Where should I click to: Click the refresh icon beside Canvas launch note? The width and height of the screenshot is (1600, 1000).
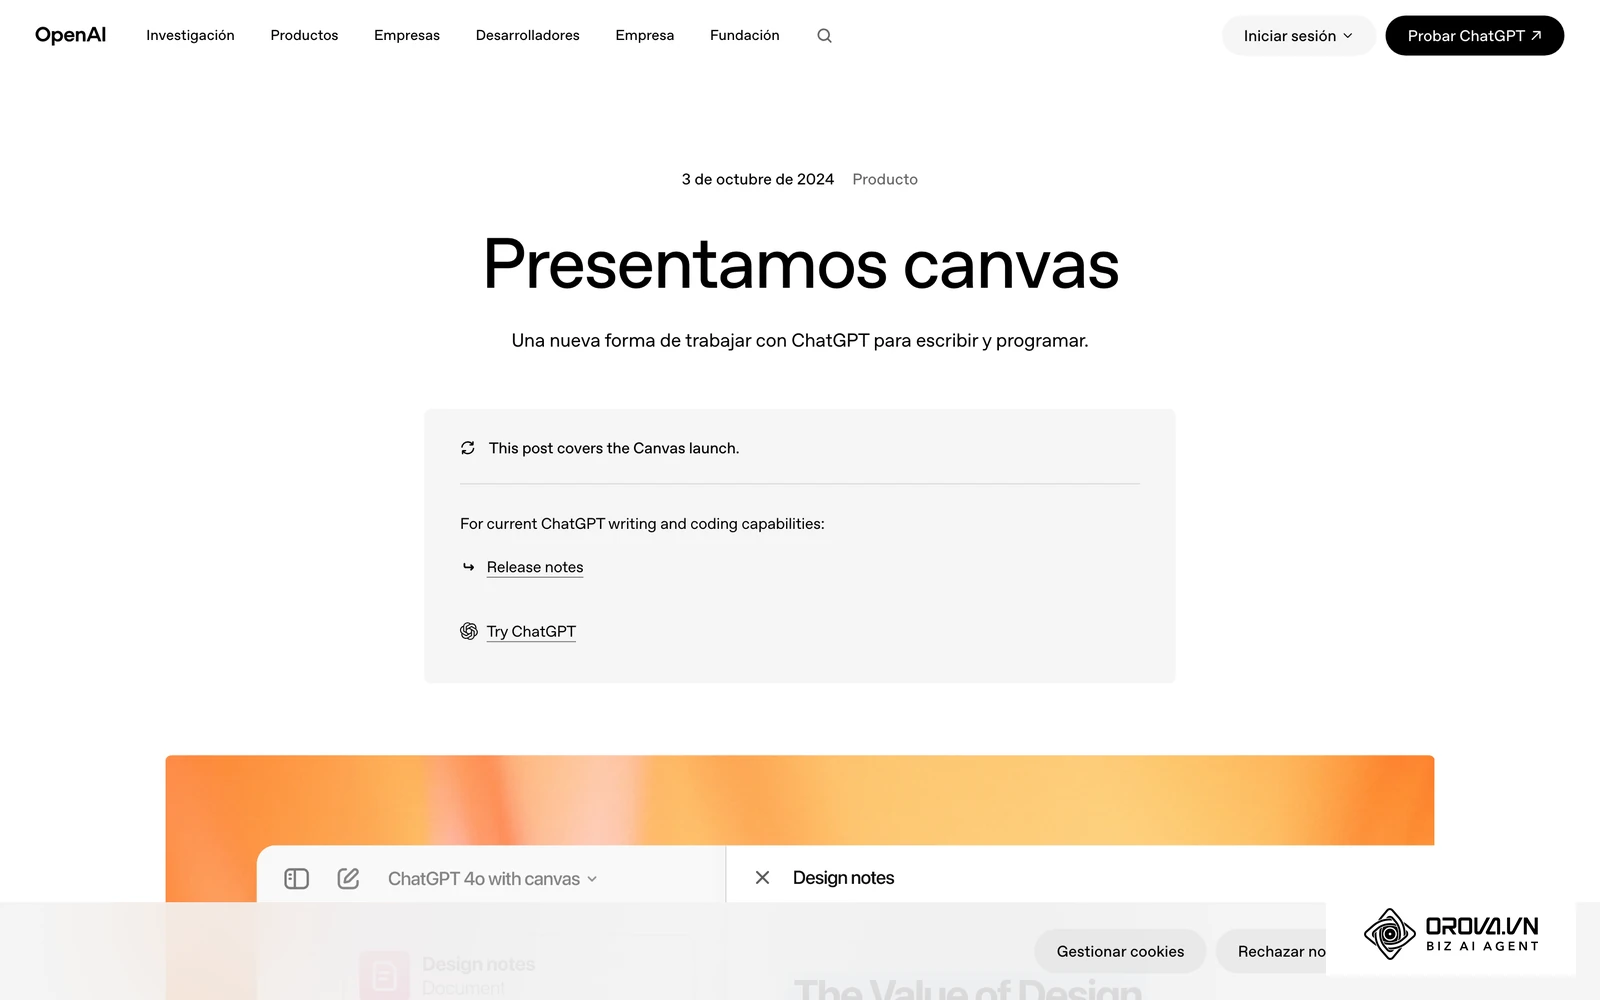[x=468, y=448]
